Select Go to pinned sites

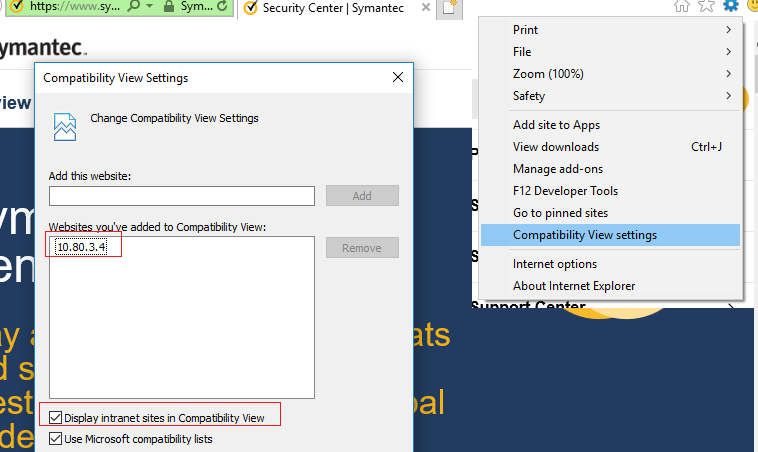tap(610, 213)
